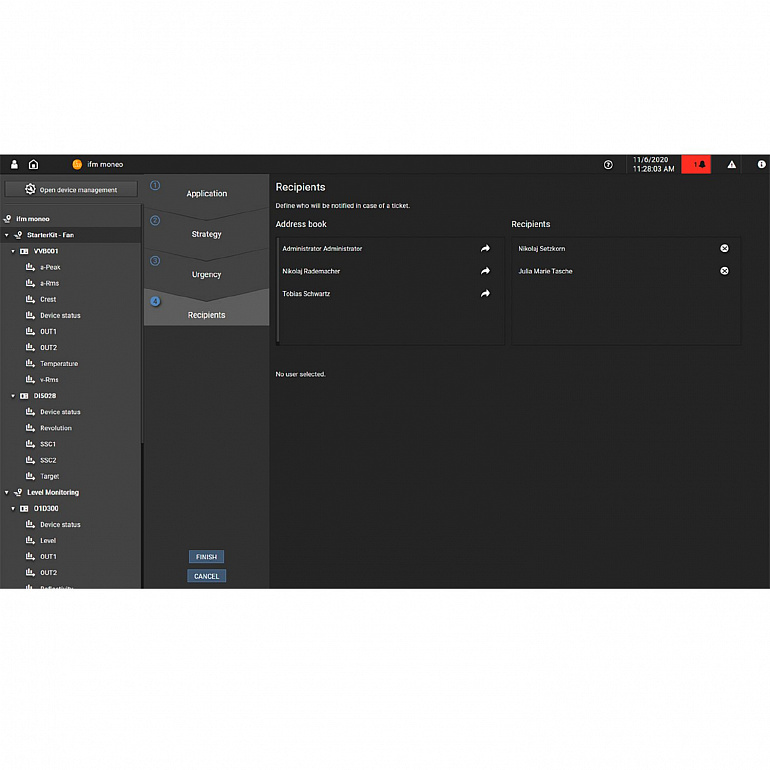Select Tobias Schwartz in address book
Viewport: 770px width, 770px height.
(306, 294)
